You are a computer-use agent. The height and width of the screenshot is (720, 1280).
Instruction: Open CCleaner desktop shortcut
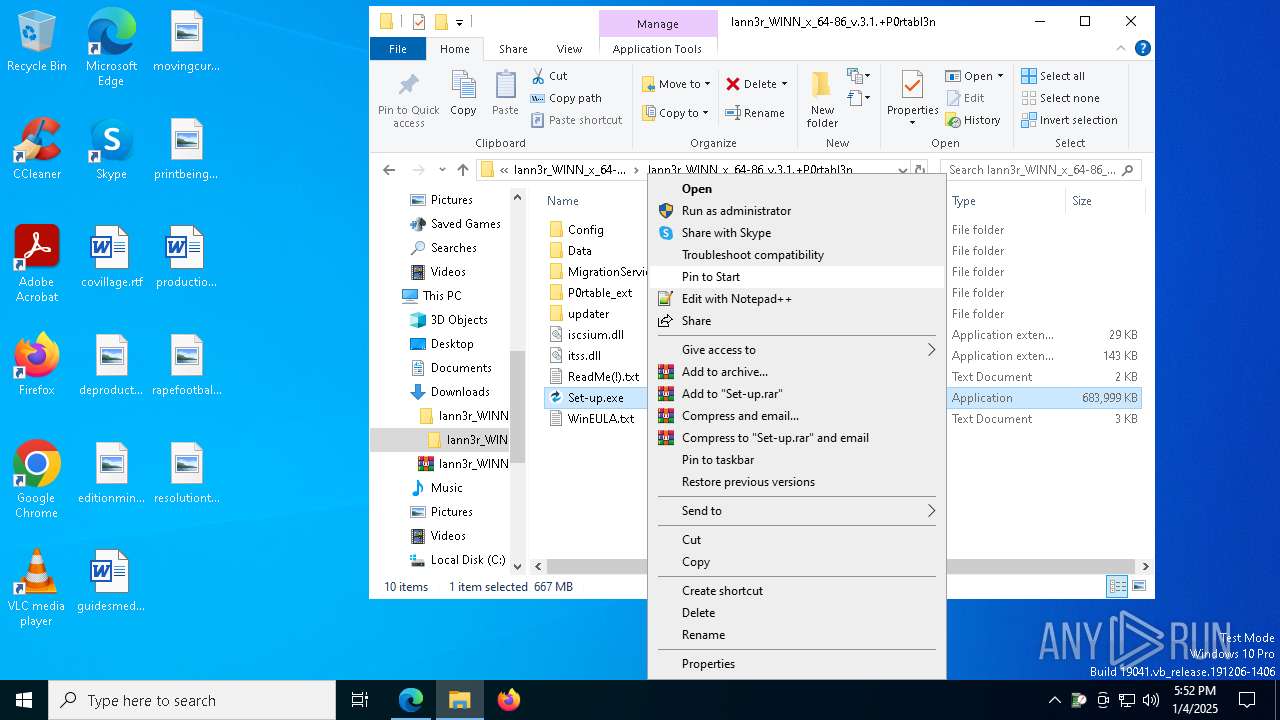[x=37, y=149]
